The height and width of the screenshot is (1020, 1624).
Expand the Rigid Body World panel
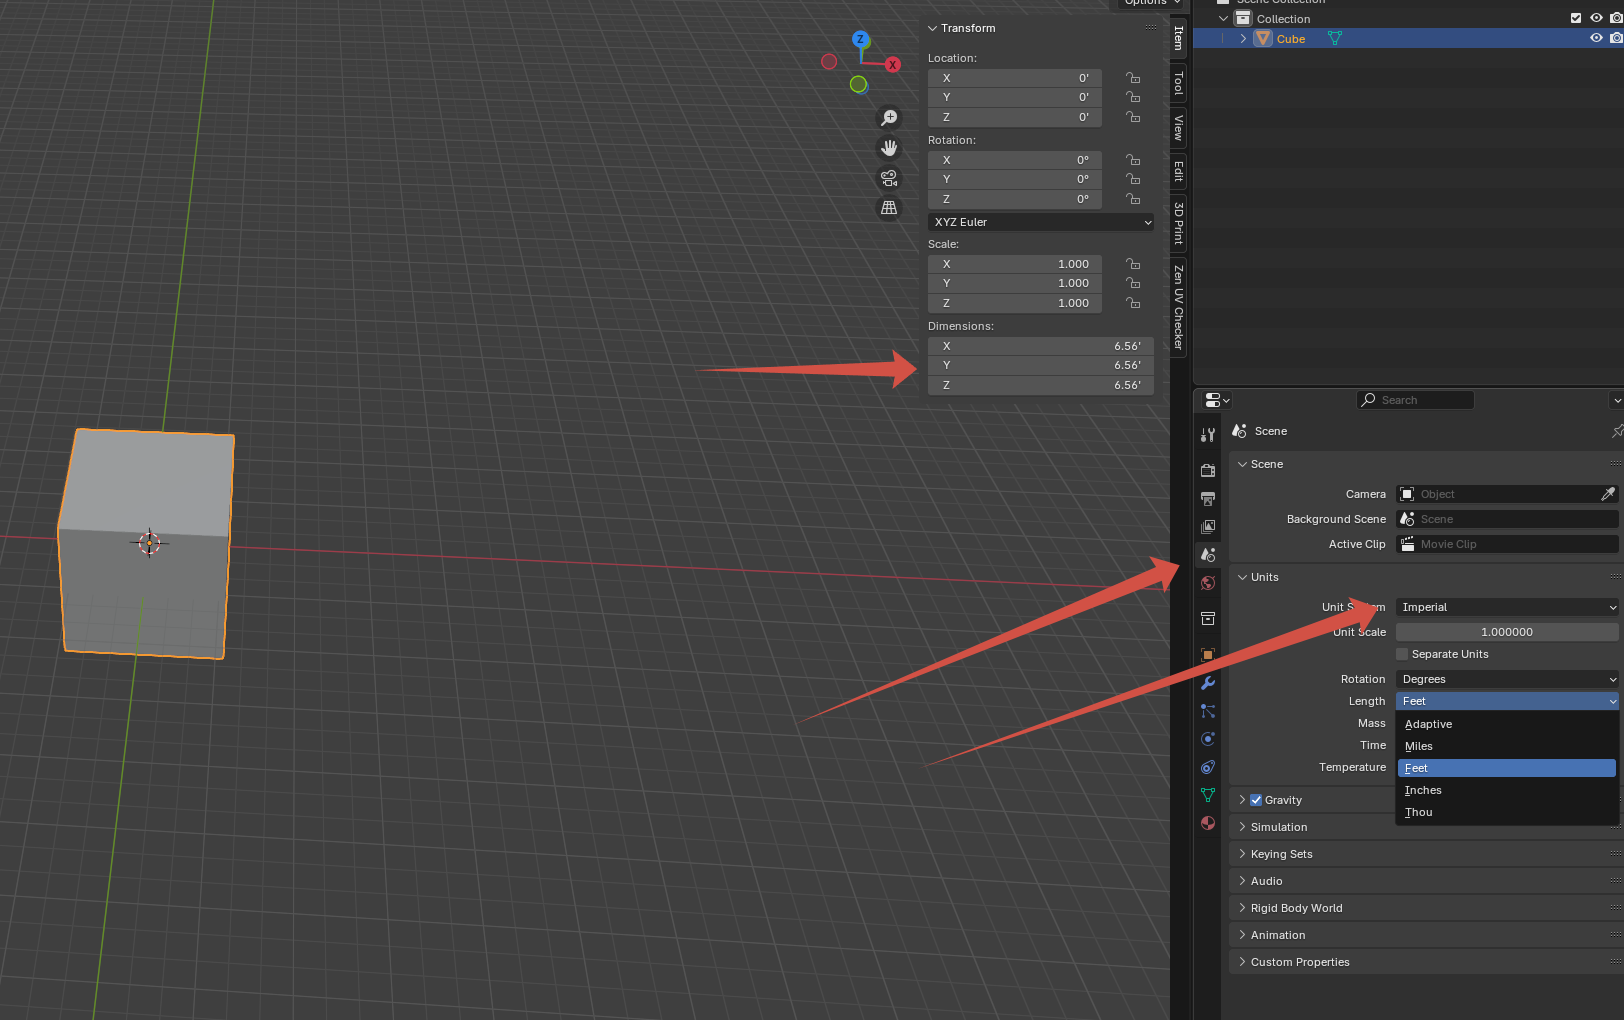(1296, 908)
